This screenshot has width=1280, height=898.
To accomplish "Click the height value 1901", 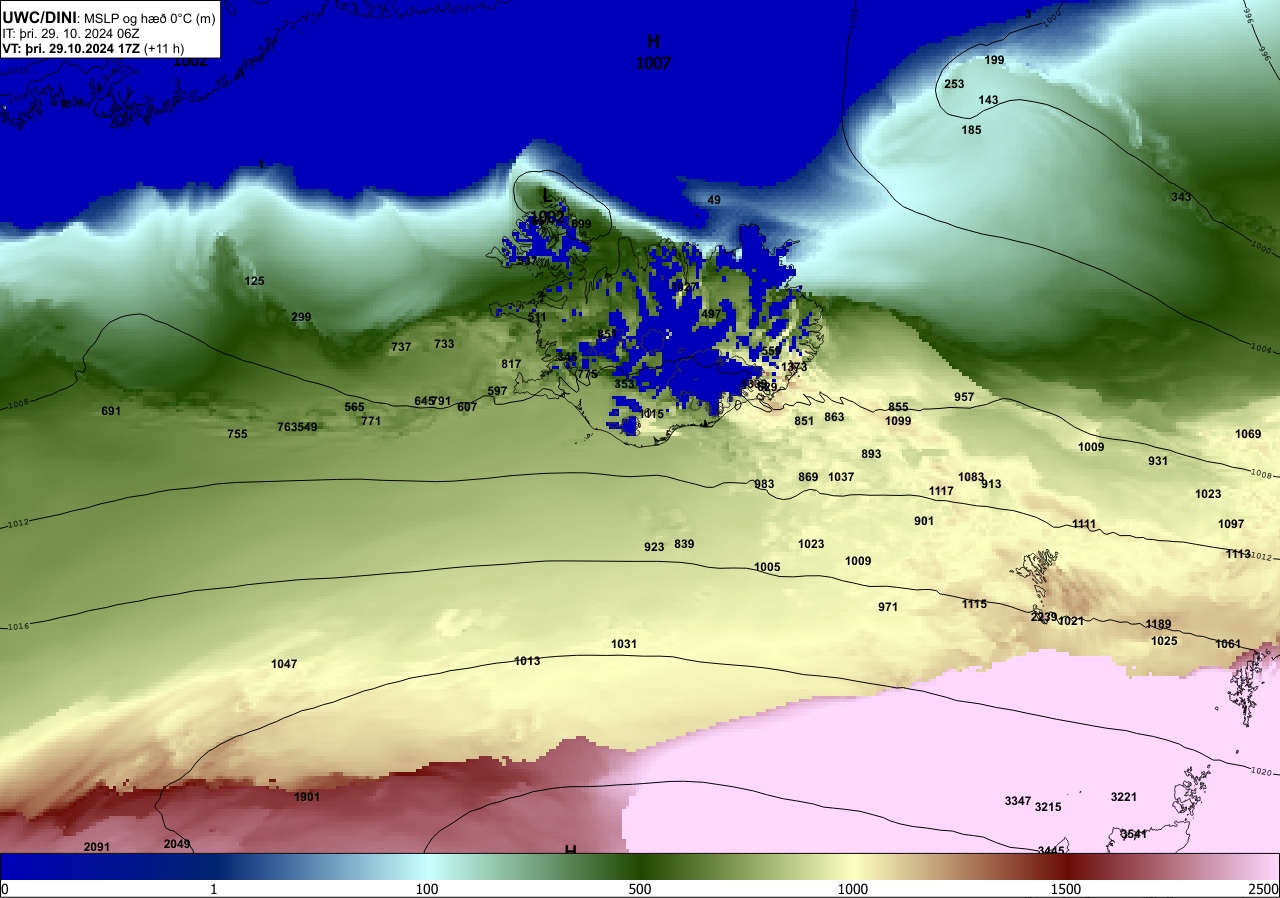I will pos(307,797).
